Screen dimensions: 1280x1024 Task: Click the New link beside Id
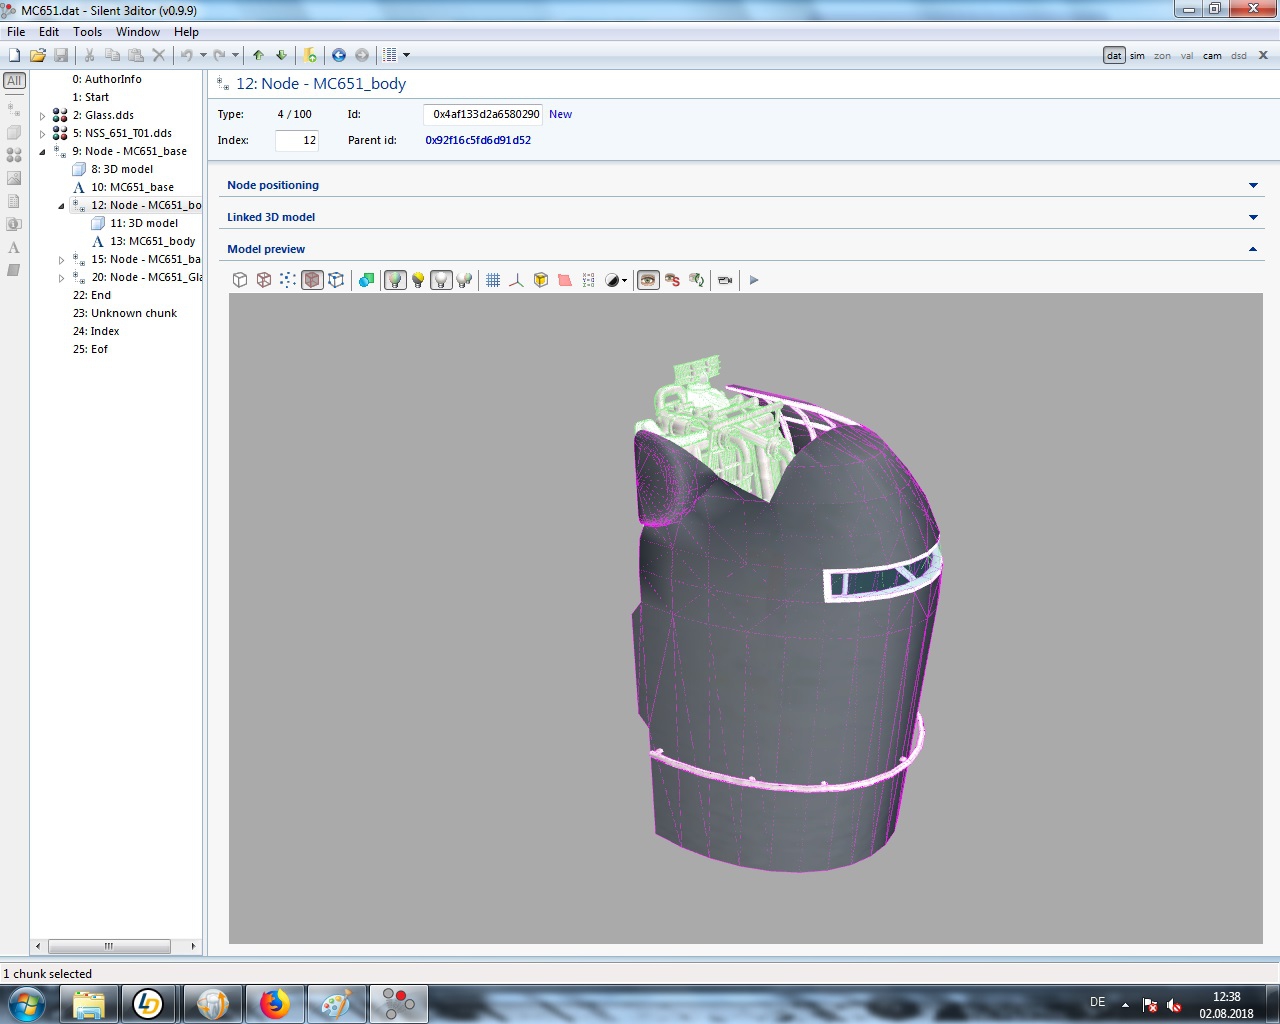(x=560, y=114)
